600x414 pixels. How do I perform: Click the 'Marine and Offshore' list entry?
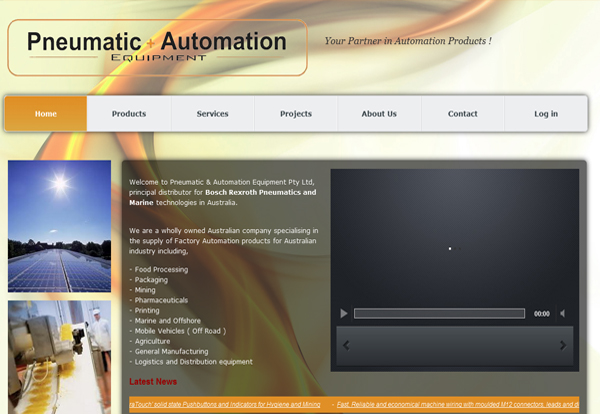[167, 321]
